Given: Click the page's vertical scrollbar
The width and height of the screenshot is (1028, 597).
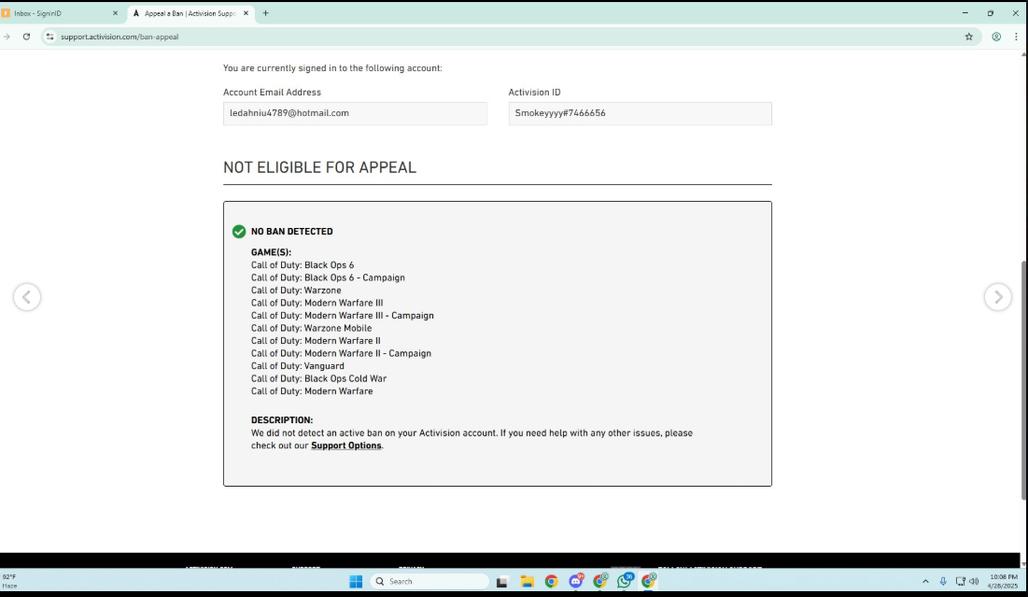Looking at the screenshot, I should click(1024, 380).
